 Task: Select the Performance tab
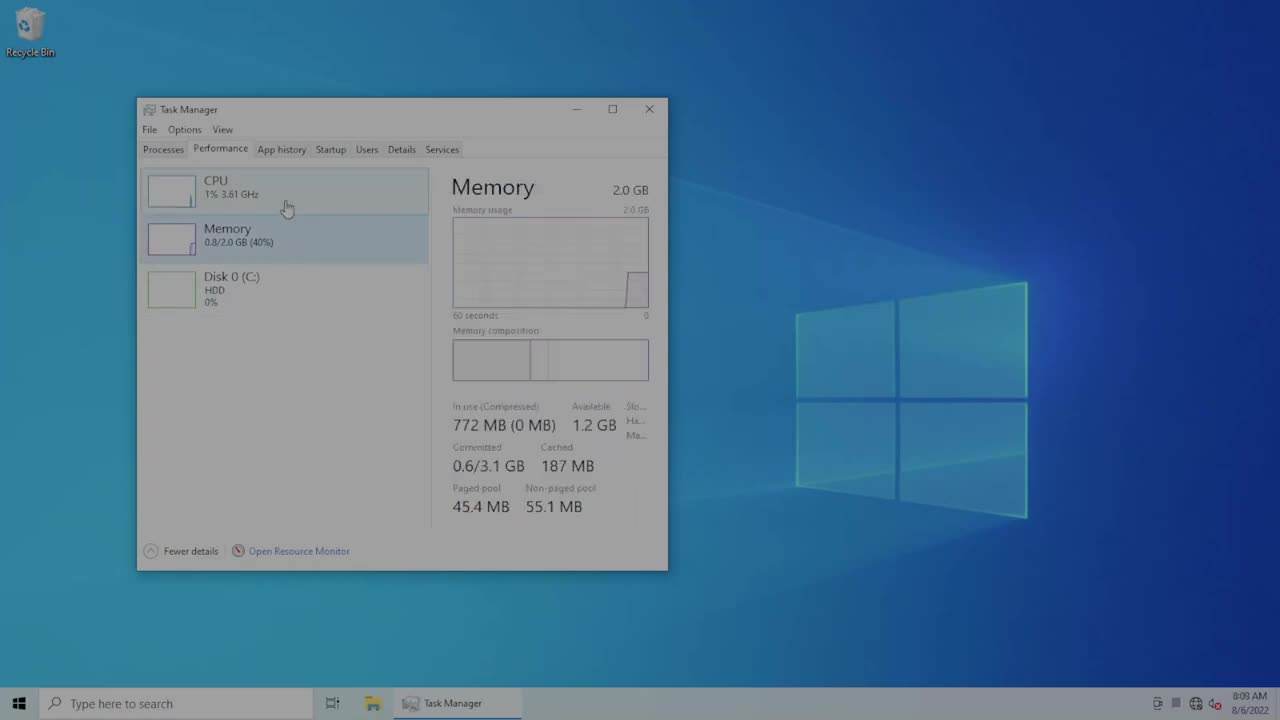[x=221, y=149]
